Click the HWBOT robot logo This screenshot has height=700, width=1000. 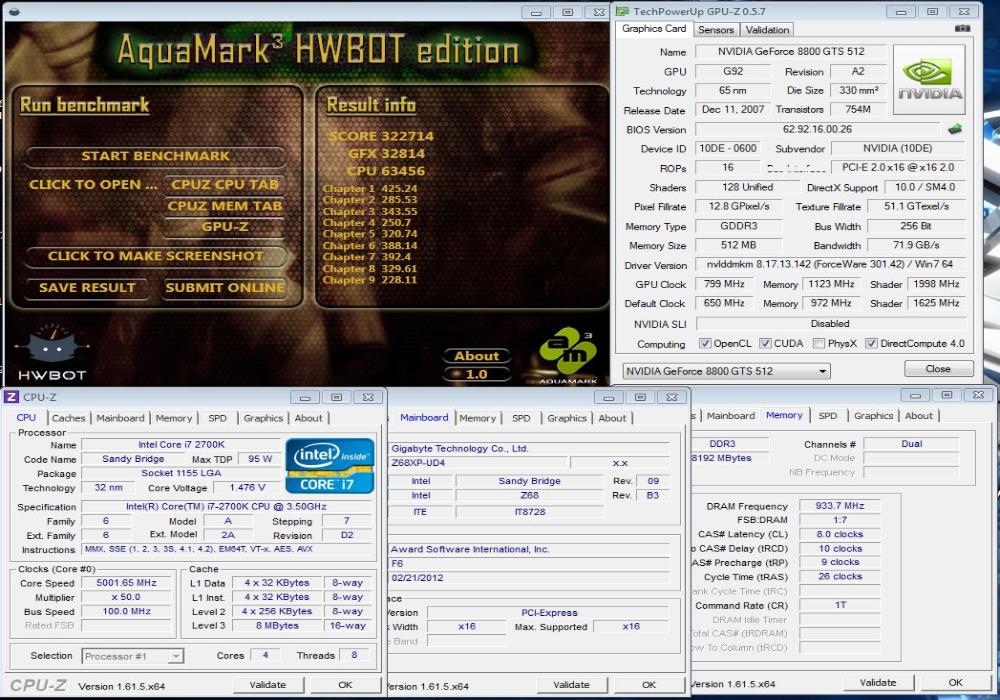52,353
